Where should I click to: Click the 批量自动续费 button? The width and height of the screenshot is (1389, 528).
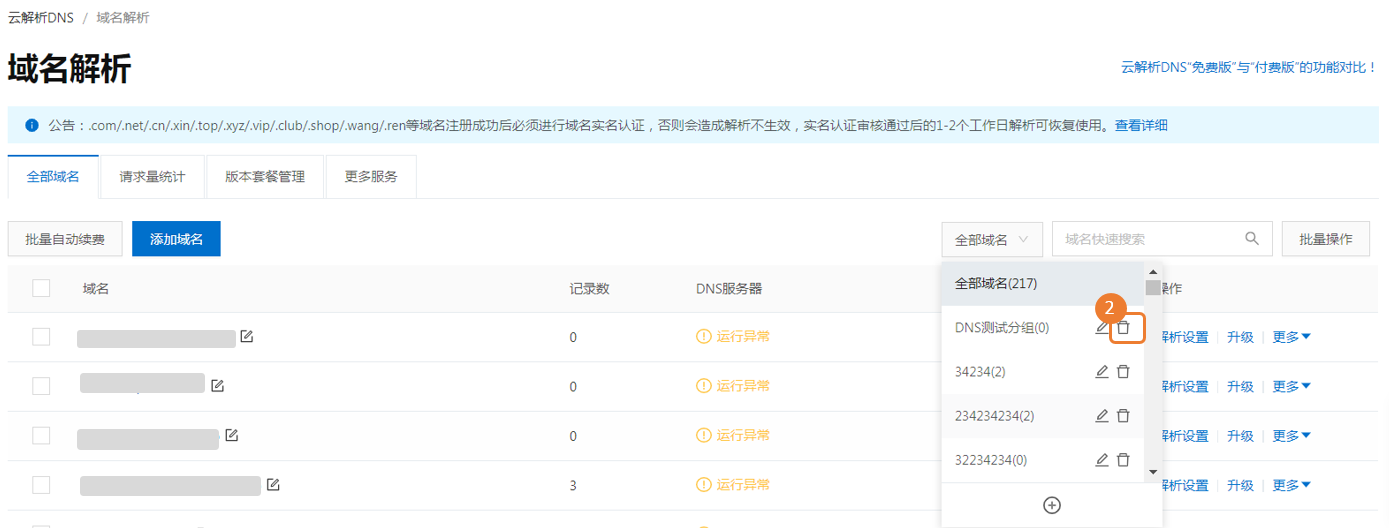[x=65, y=239]
